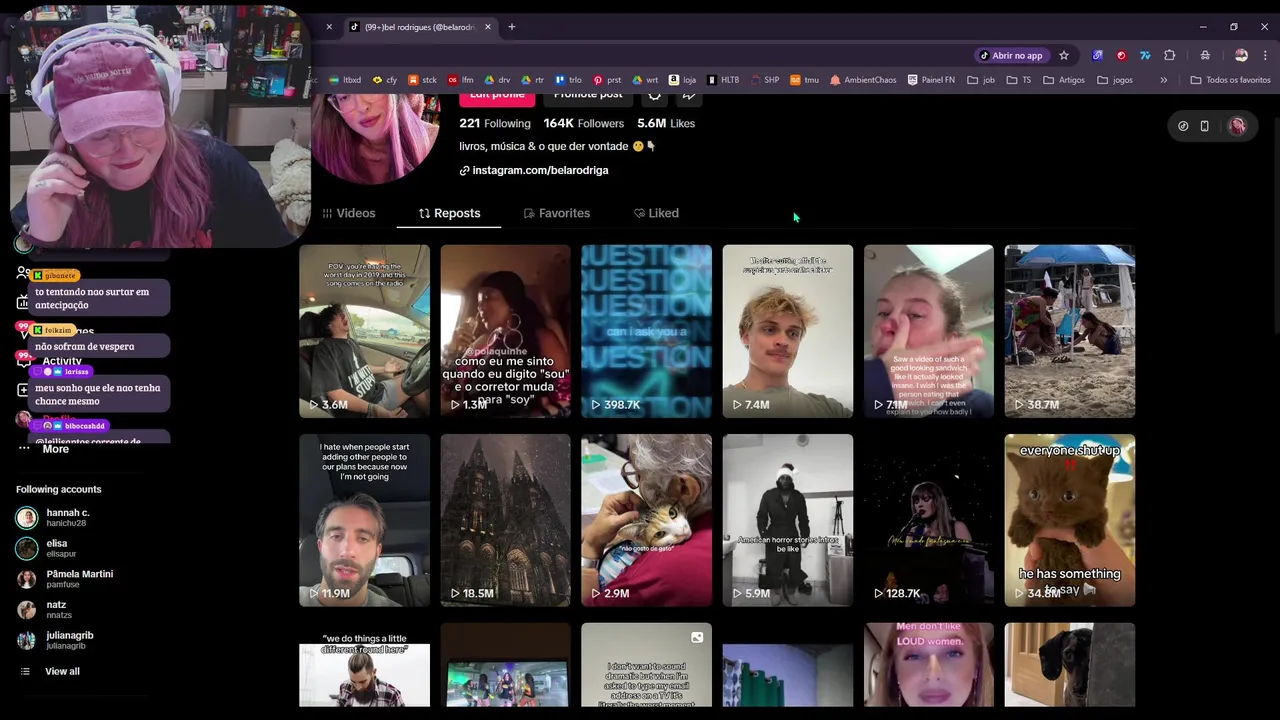Image resolution: width=1280 pixels, height=720 pixels.
Task: Open the cfy bookmark
Action: tap(384, 80)
